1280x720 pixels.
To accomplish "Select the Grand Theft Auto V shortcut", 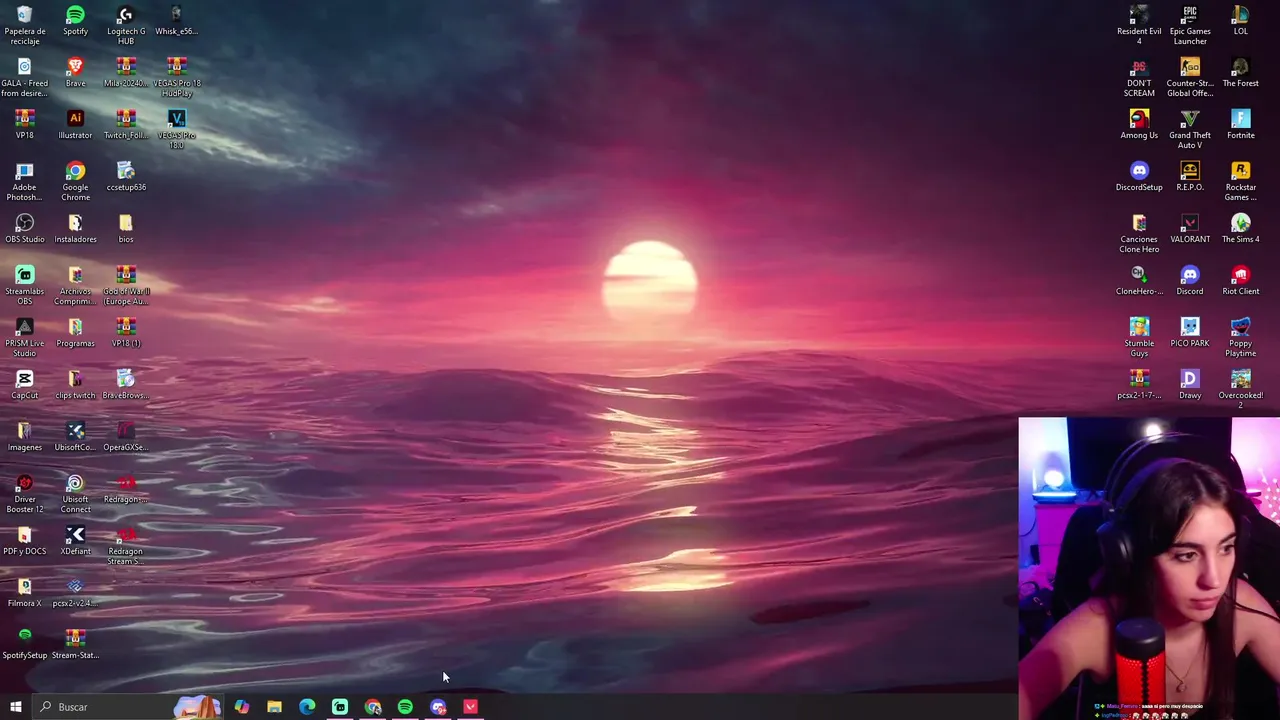I will click(1190, 128).
